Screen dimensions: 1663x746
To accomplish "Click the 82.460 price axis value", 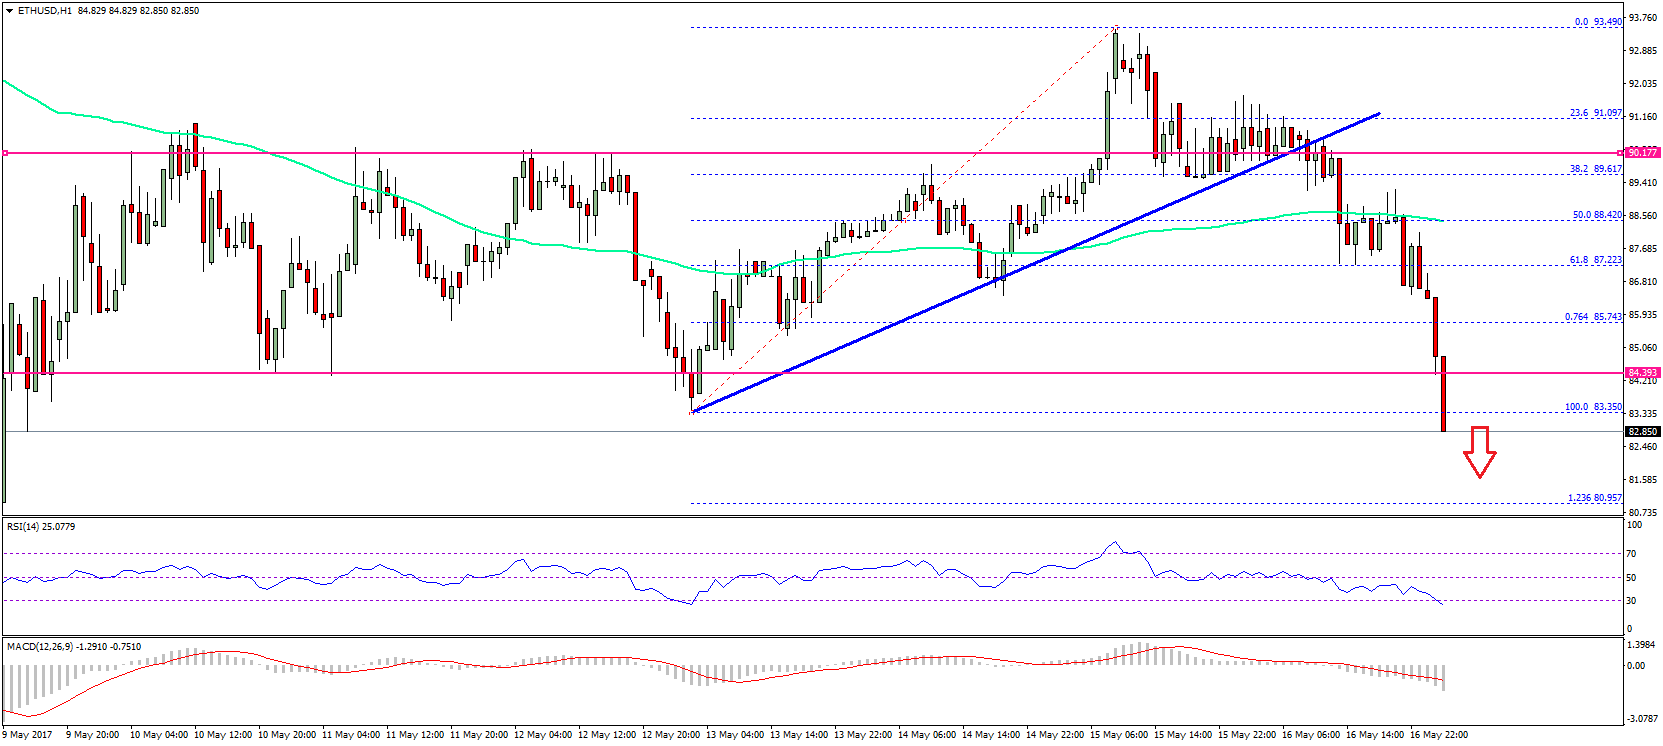I will [1643, 447].
